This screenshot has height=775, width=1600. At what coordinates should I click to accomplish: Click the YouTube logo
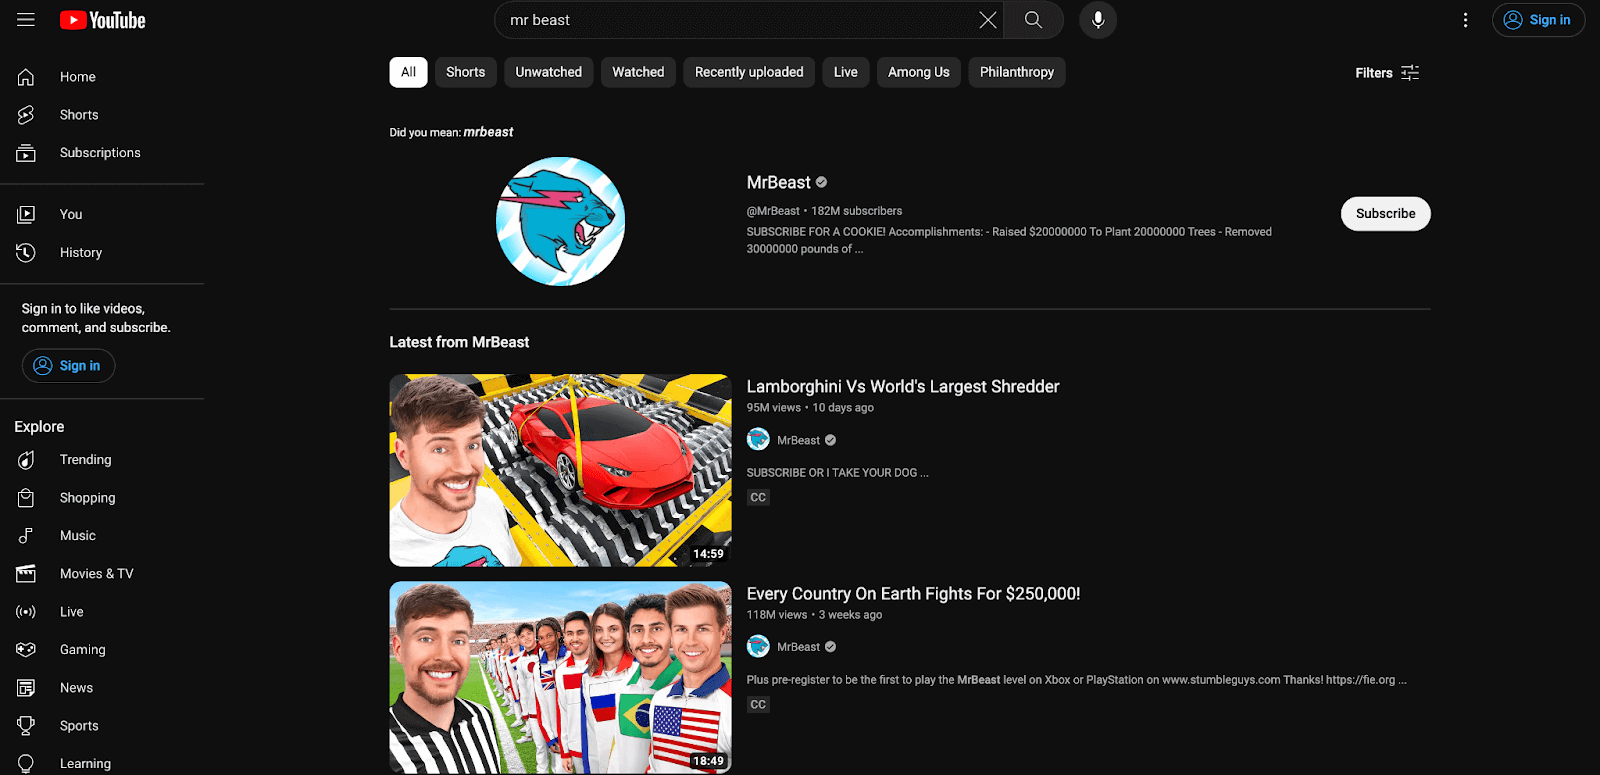point(102,20)
